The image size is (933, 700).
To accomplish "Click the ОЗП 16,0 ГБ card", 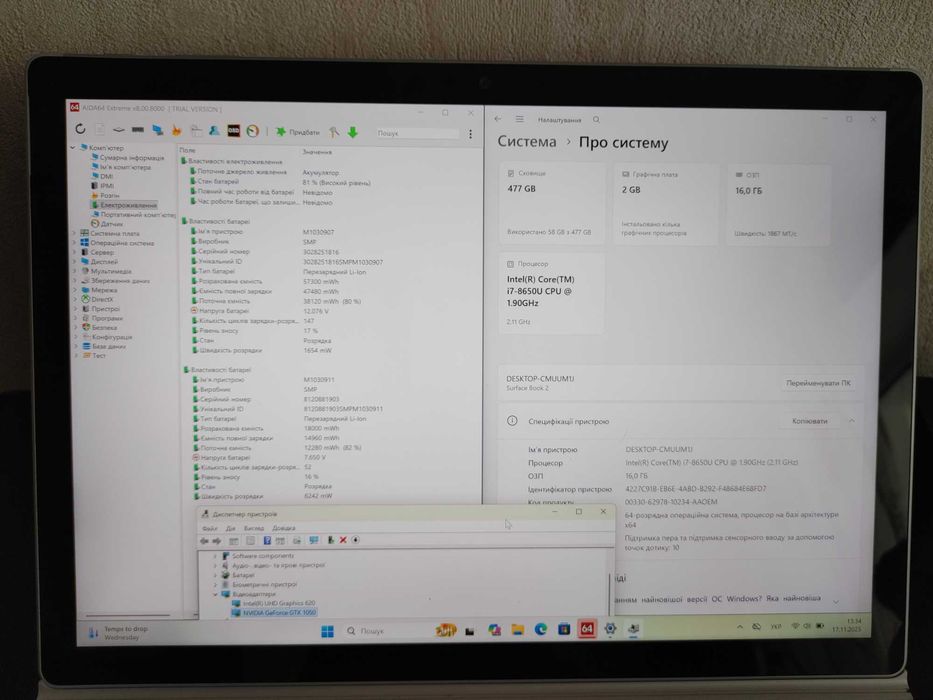I will pos(779,205).
